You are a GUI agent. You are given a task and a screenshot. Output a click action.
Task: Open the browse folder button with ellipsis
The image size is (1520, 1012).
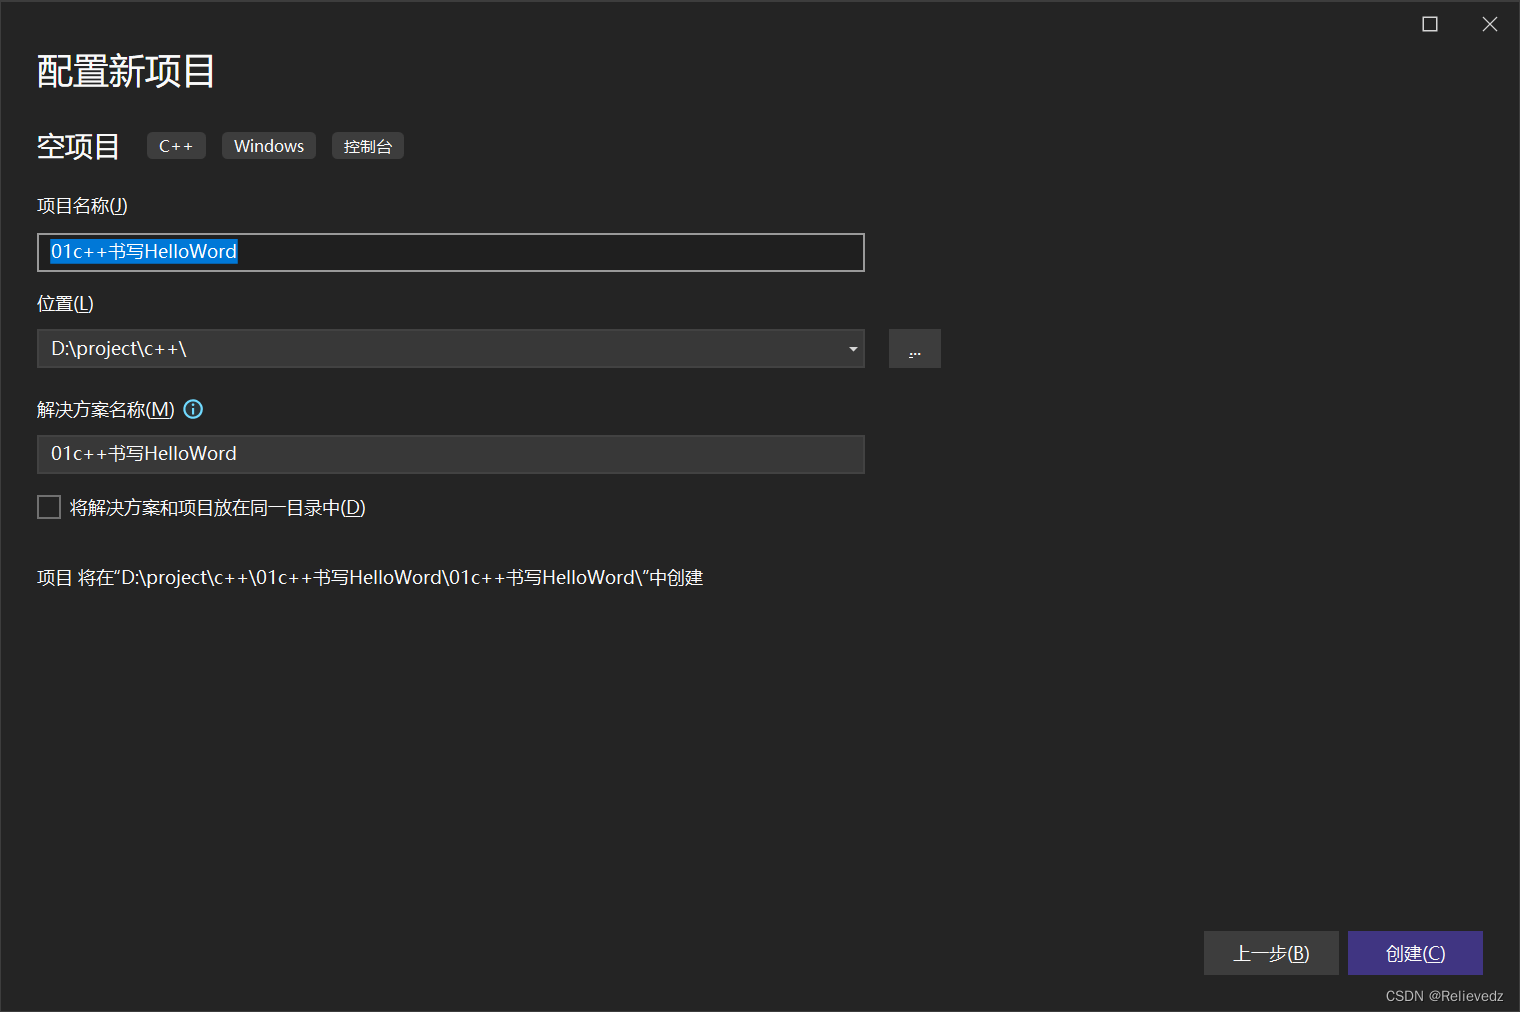click(x=915, y=349)
